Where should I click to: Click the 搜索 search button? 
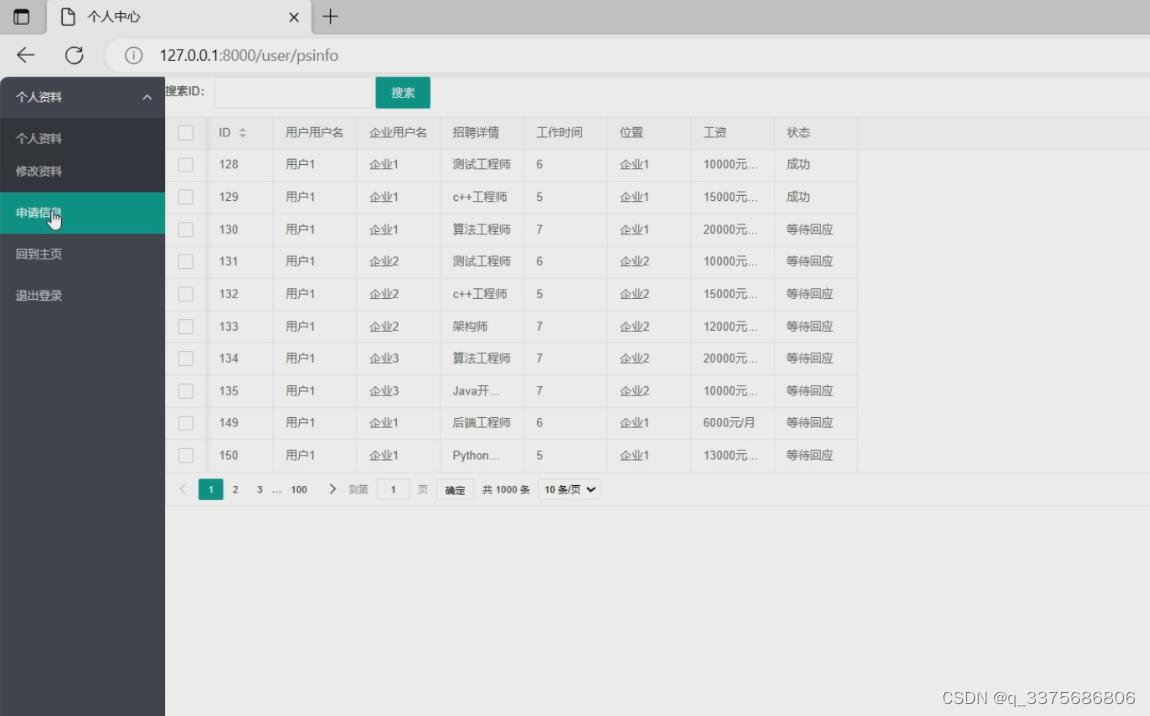click(x=402, y=91)
